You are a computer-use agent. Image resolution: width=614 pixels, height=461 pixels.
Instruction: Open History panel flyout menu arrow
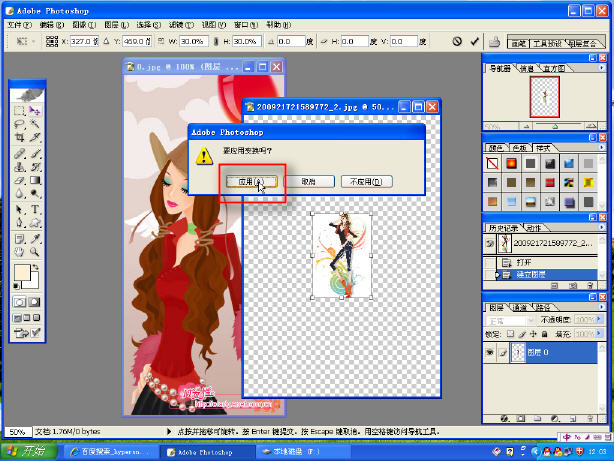(x=601, y=227)
